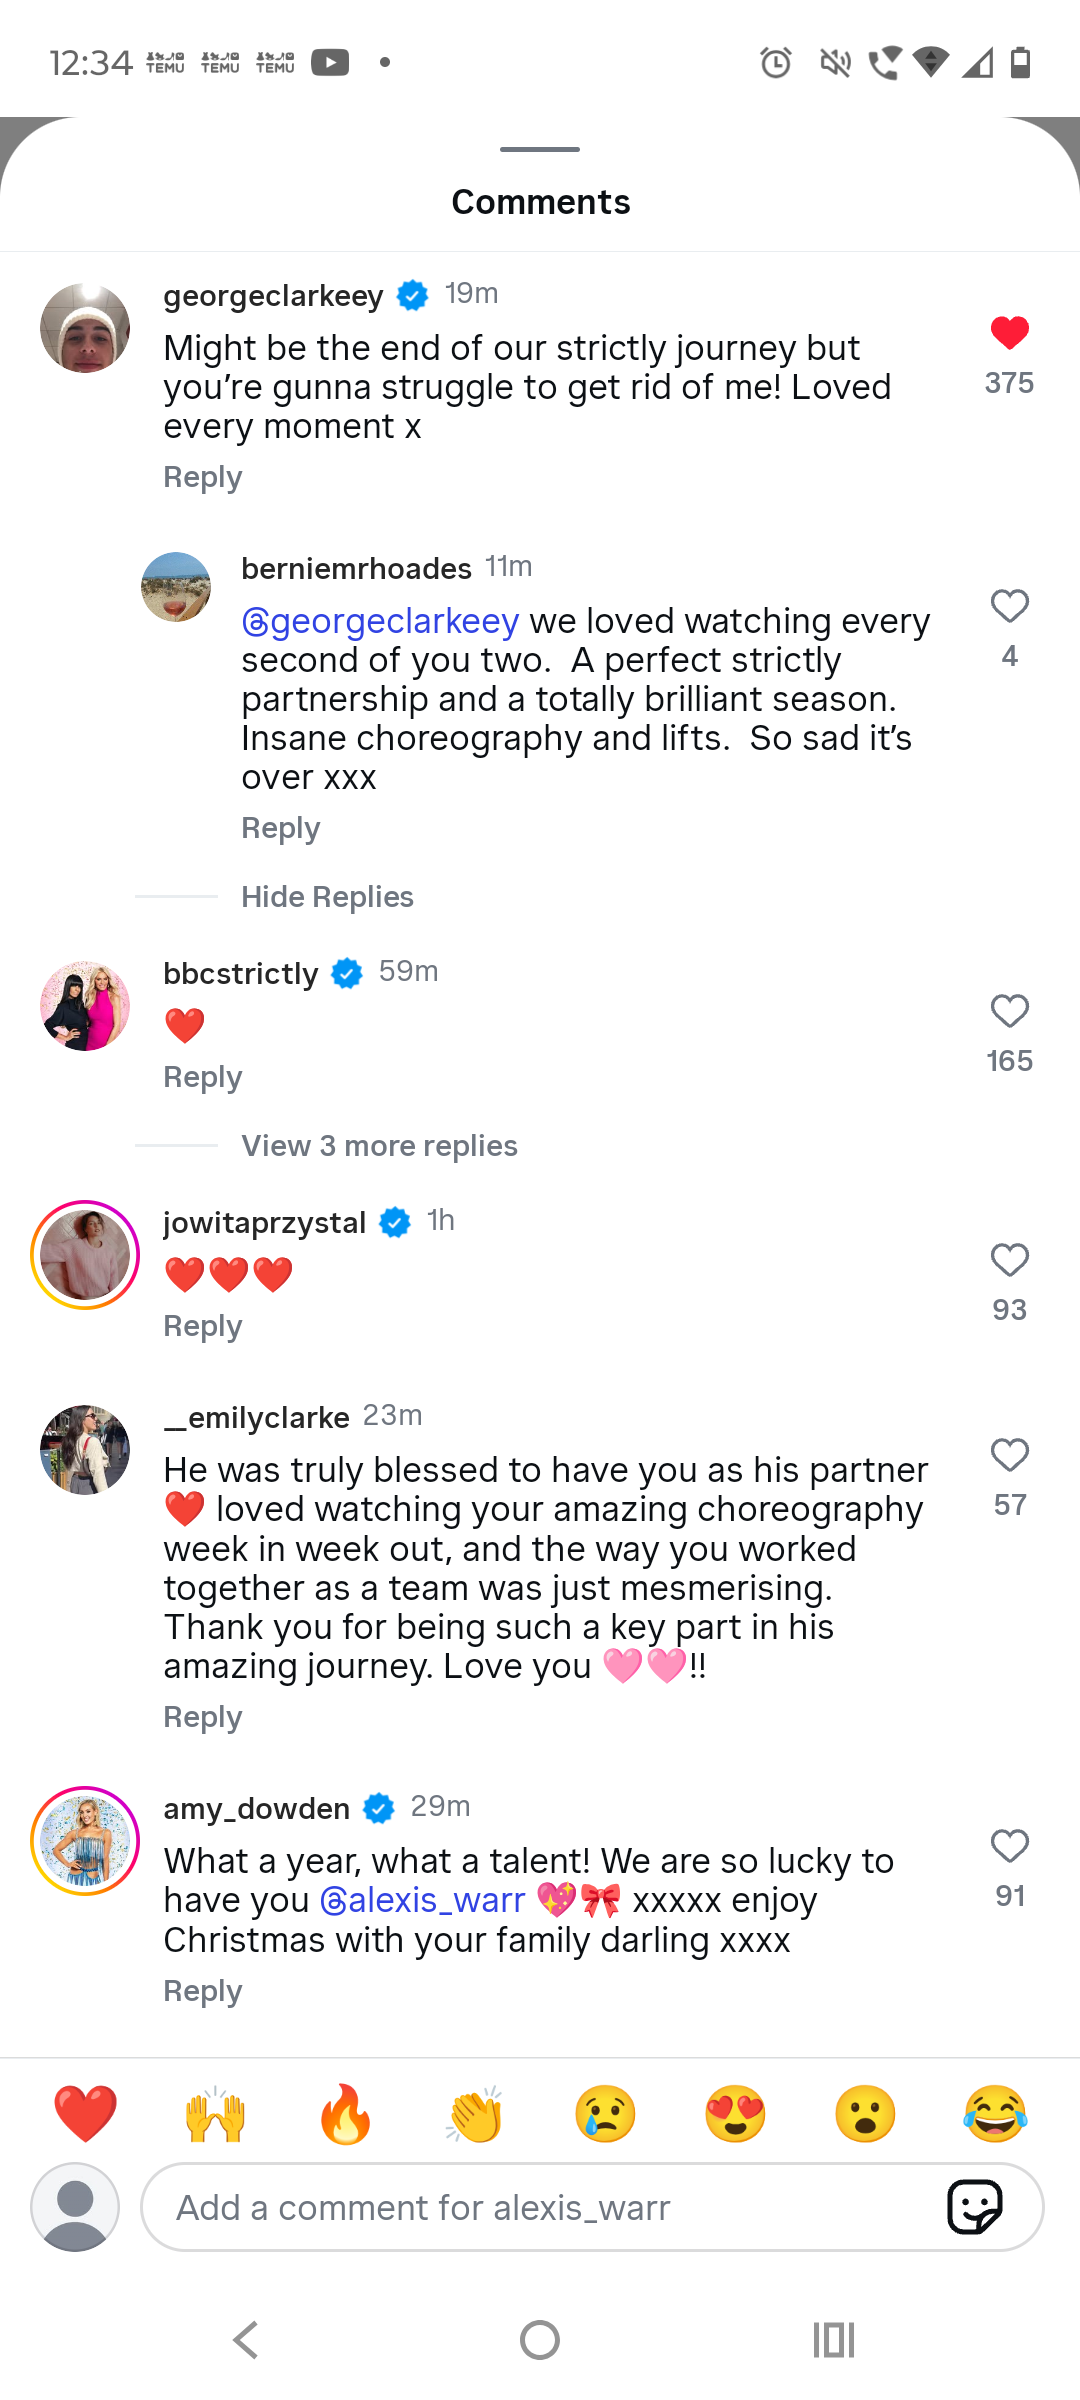Focus the Add a comment field

pyautogui.click(x=540, y=2207)
